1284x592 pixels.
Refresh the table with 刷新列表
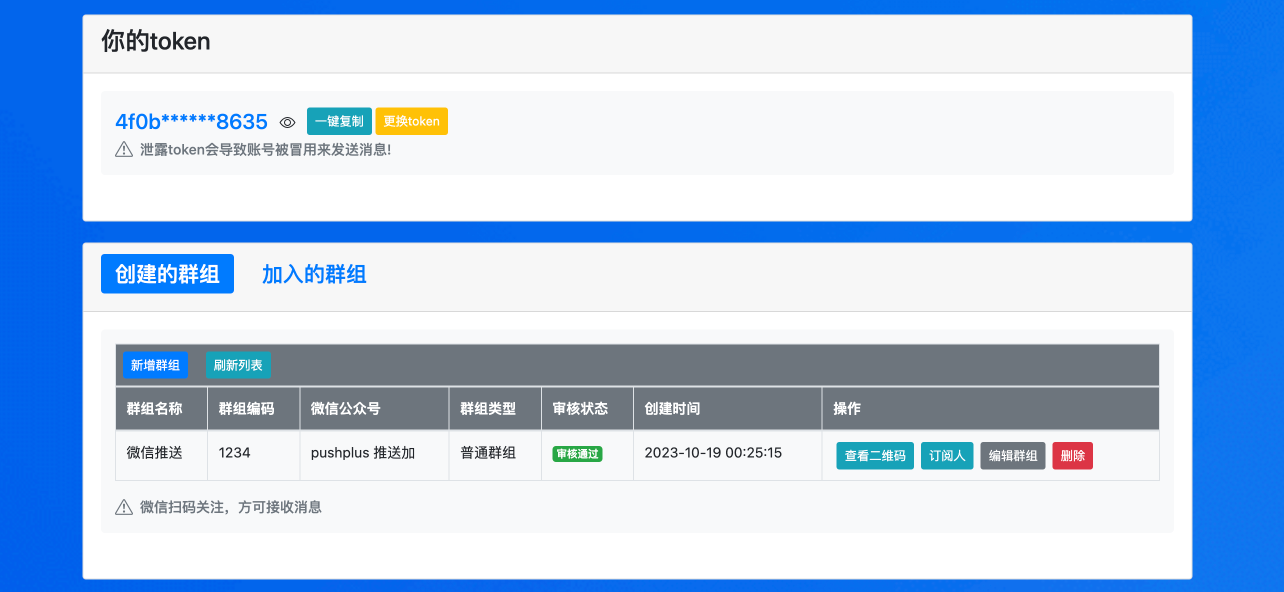tap(238, 365)
